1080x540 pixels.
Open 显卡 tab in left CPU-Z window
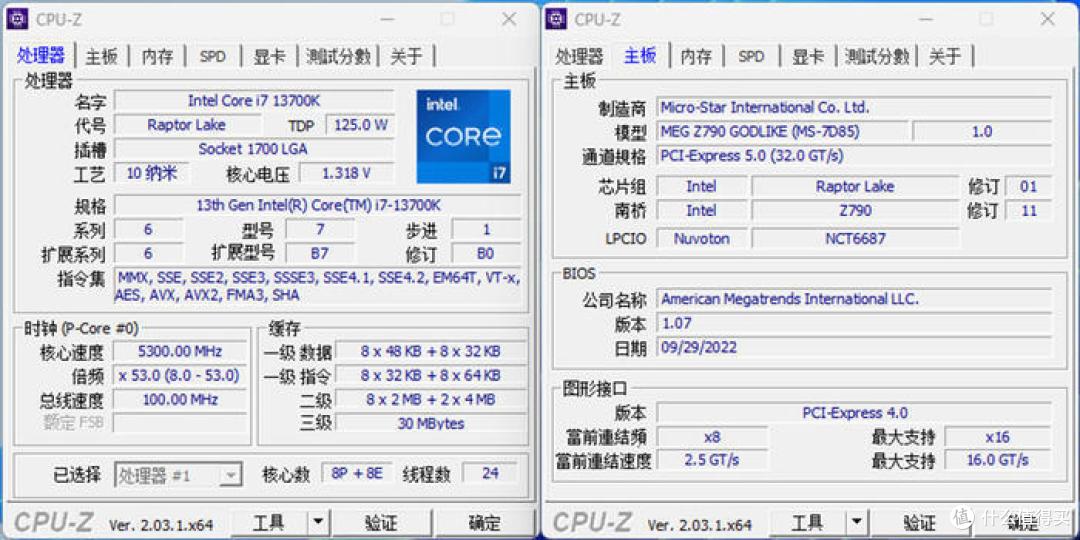pos(269,56)
